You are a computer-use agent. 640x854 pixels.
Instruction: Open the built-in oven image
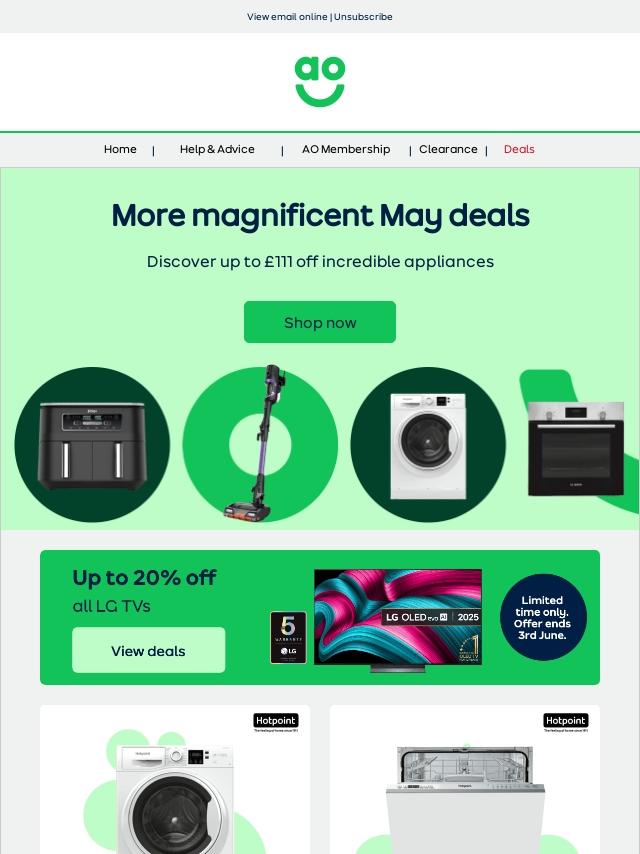[576, 448]
